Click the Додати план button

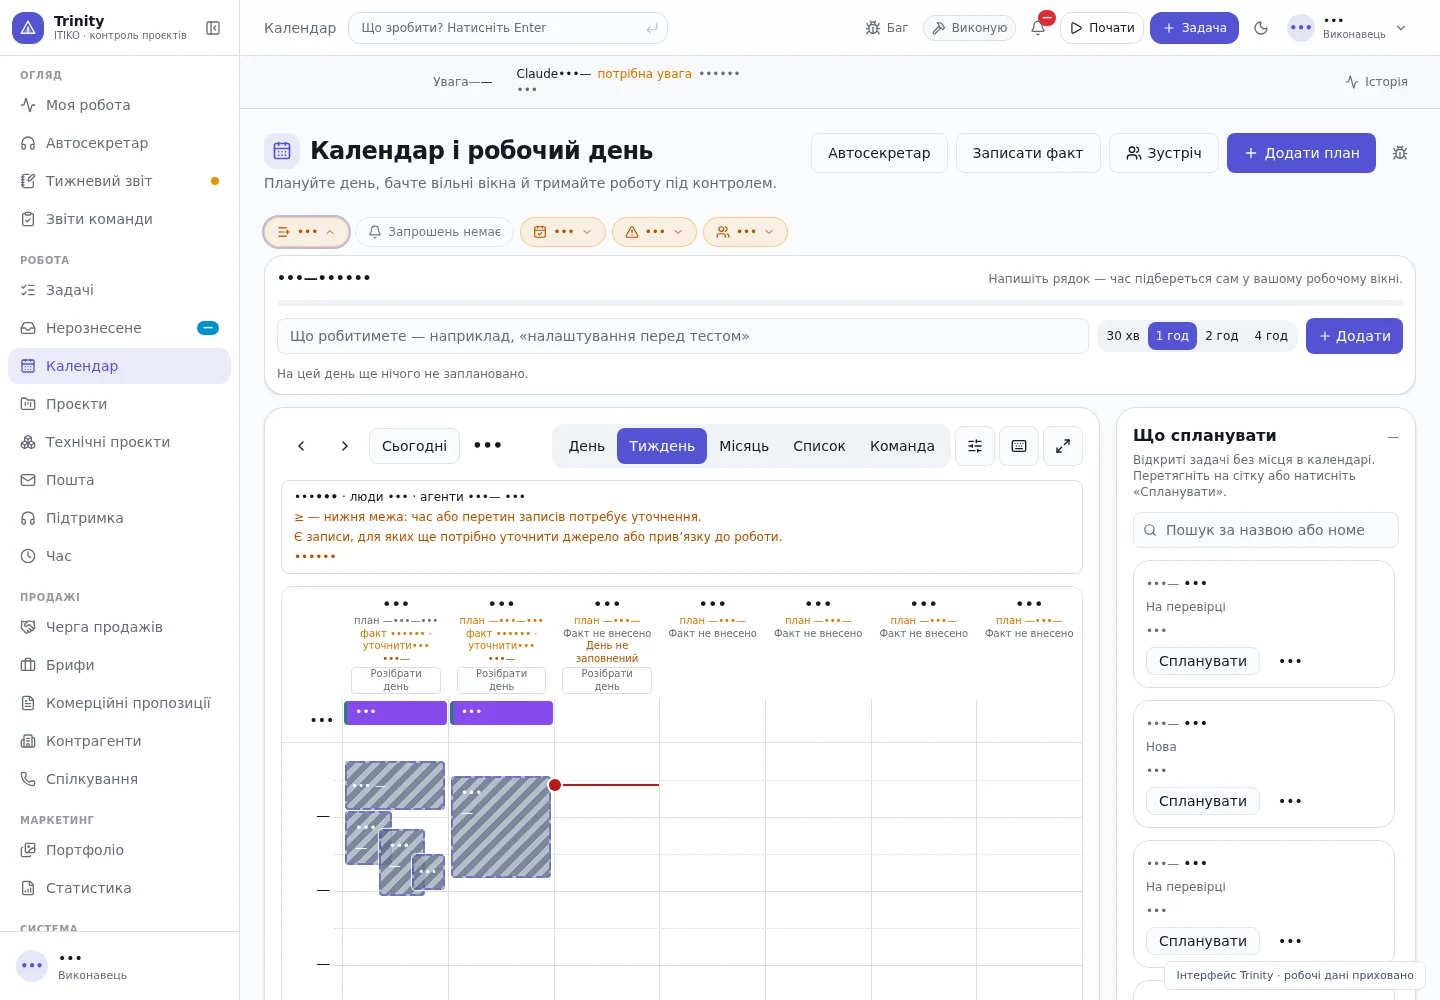(1301, 153)
